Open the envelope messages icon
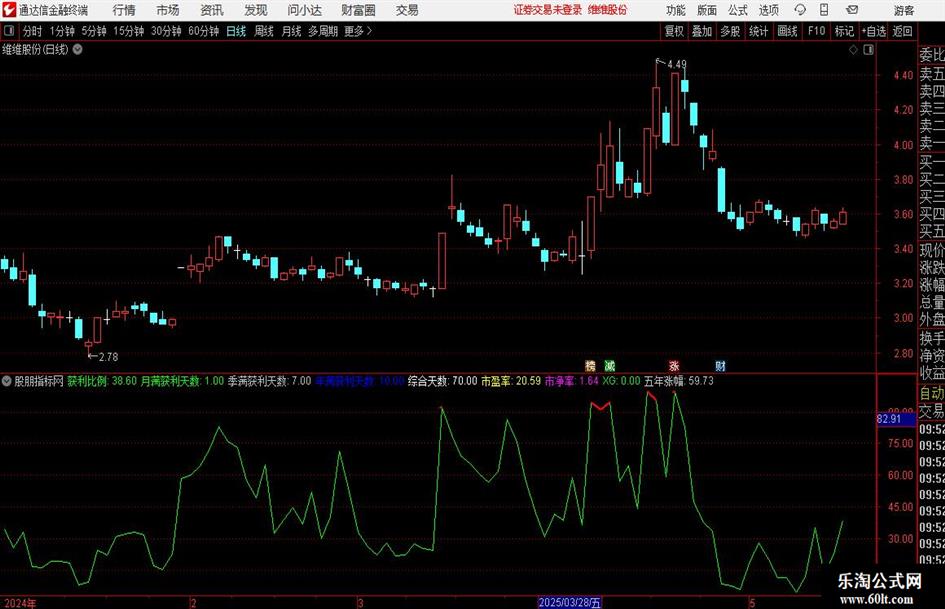This screenshot has width=945, height=609. (x=852, y=10)
